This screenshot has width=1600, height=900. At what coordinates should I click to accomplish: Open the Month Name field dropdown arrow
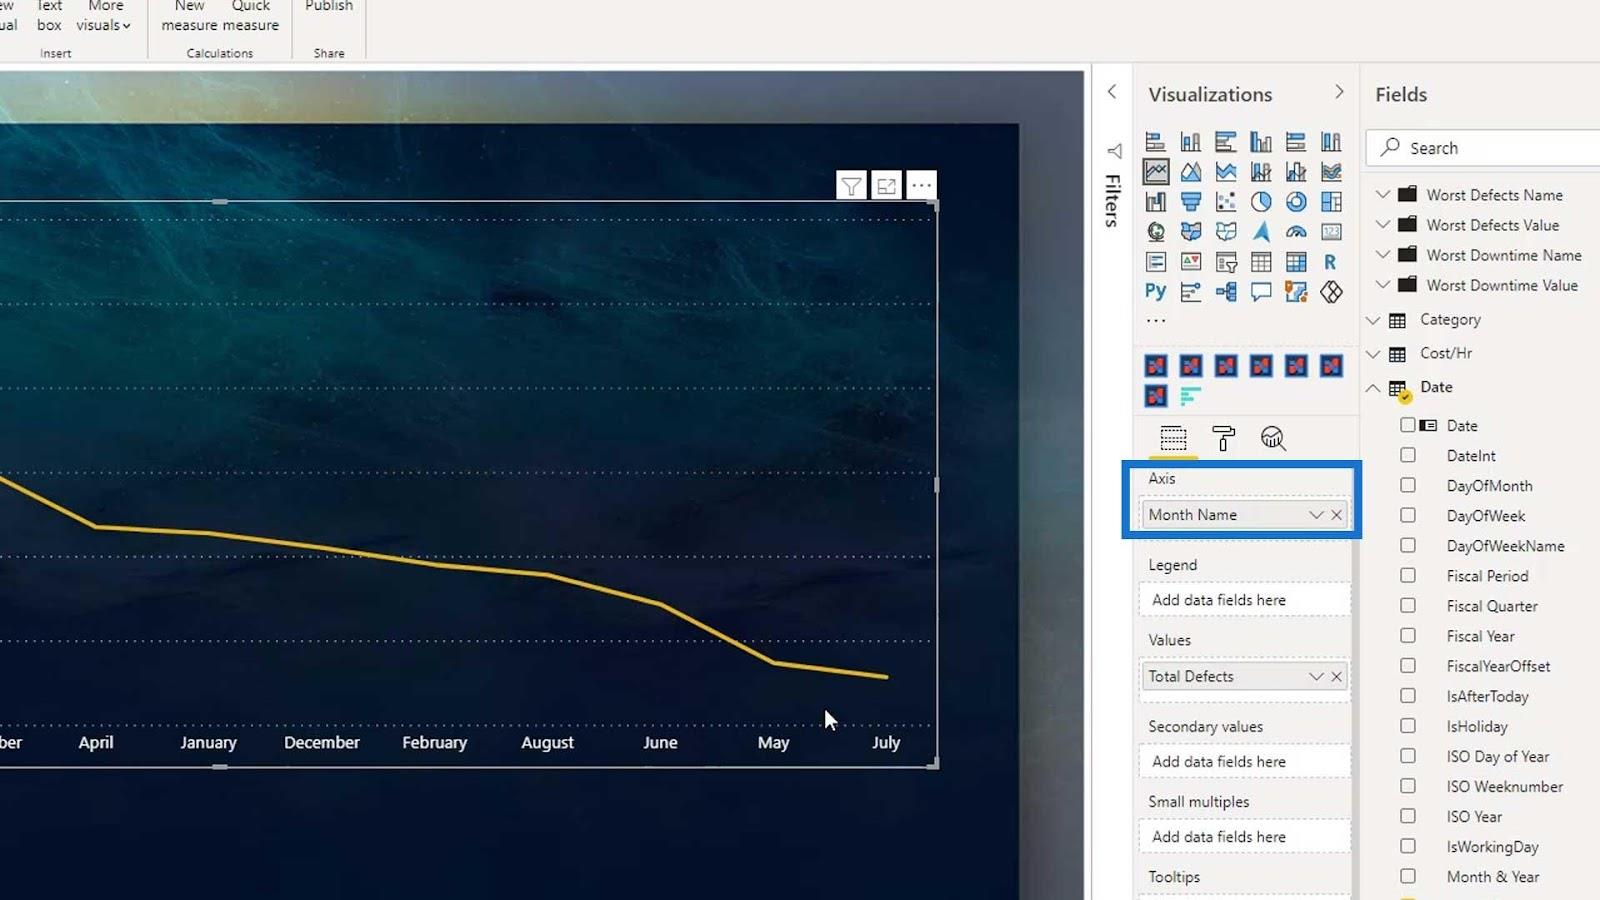click(1316, 515)
